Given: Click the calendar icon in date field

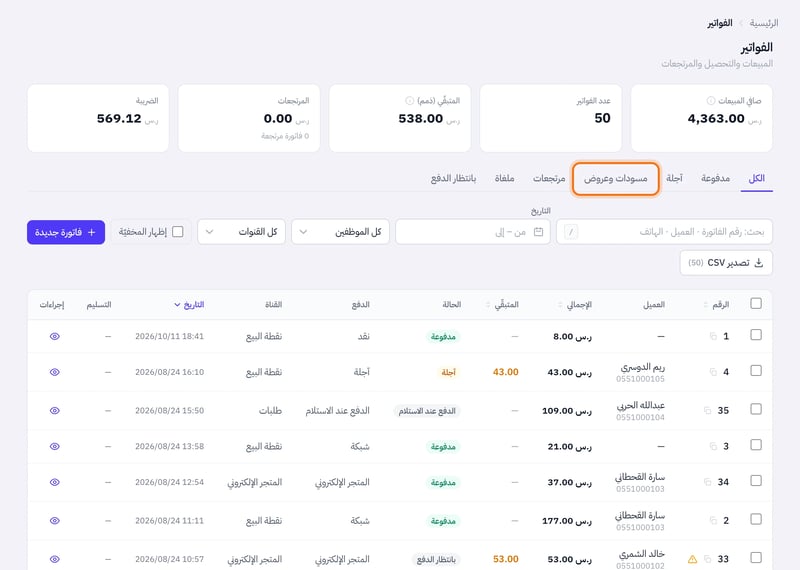Looking at the screenshot, I should pyautogui.click(x=538, y=232).
